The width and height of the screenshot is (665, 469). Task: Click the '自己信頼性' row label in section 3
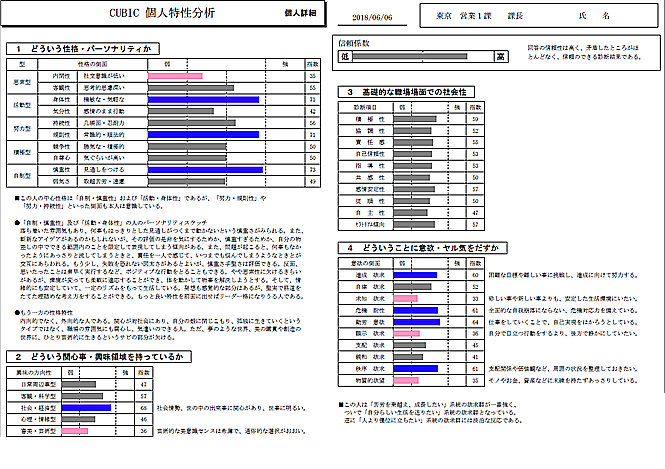pyautogui.click(x=370, y=154)
